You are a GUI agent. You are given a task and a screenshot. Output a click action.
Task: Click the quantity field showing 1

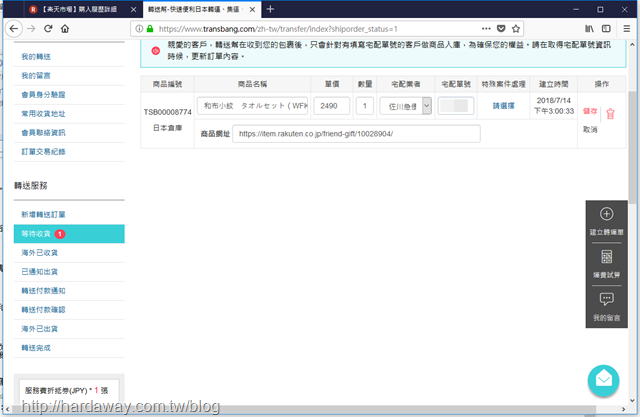[364, 106]
